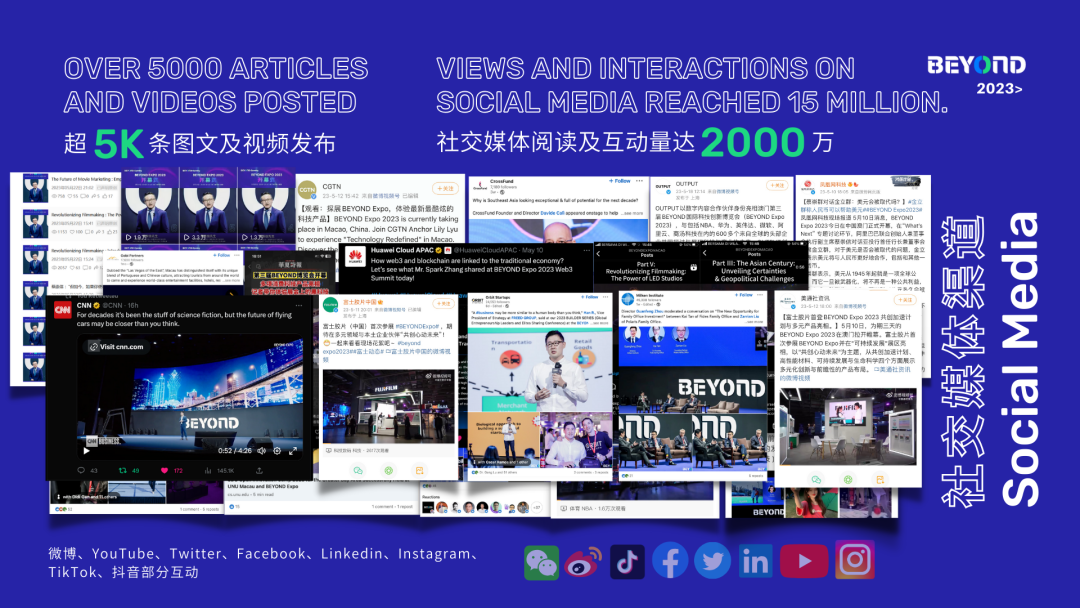Image resolution: width=1080 pixels, height=608 pixels.
Task: Open the Weibo icon in the bottom row
Action: 584,562
